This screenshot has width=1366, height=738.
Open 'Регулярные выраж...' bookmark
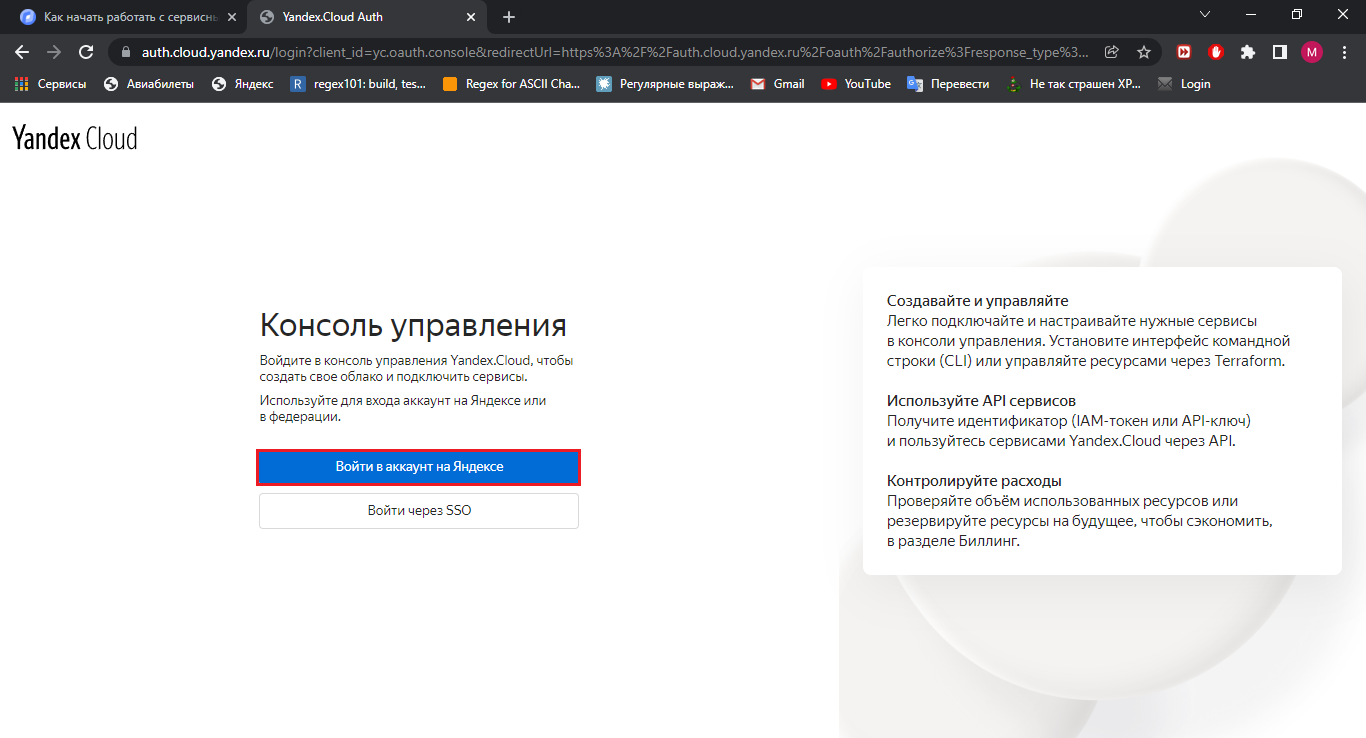665,84
